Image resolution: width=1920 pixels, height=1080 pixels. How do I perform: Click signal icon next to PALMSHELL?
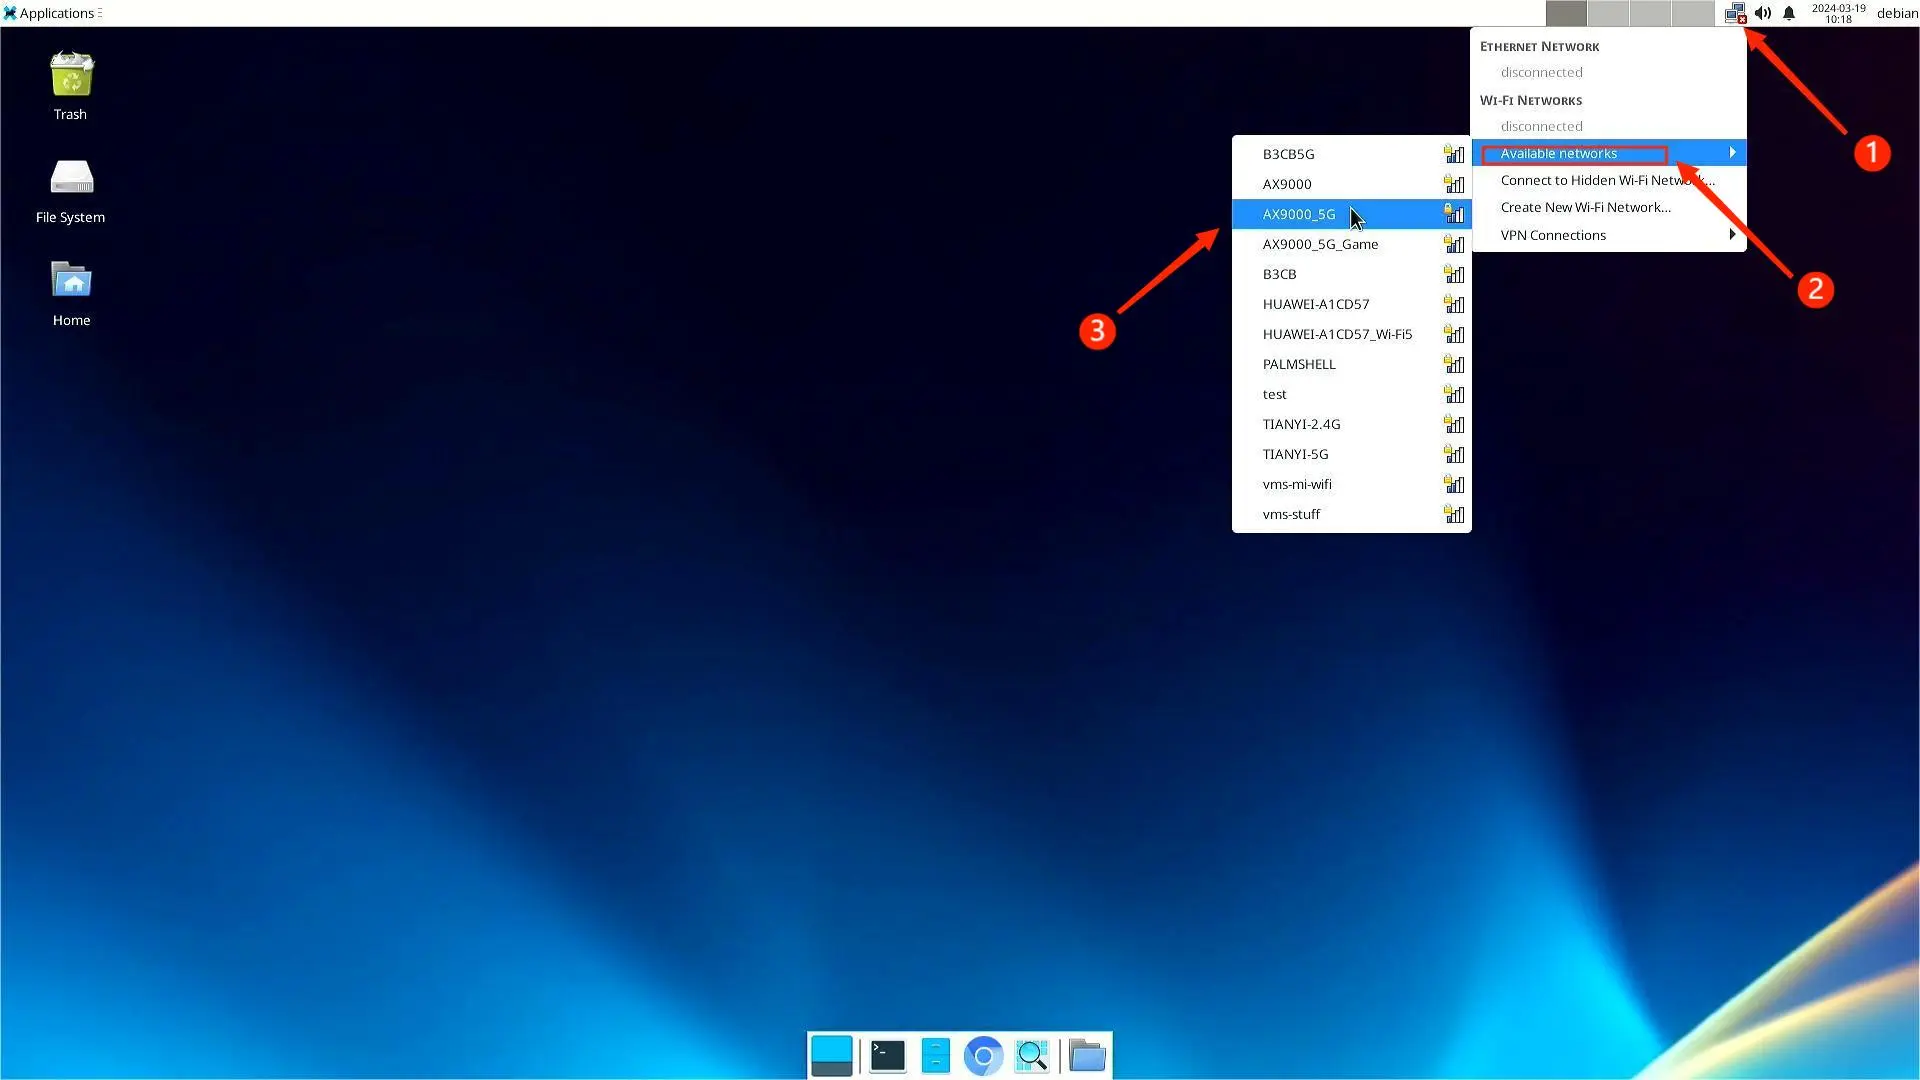[1454, 364]
